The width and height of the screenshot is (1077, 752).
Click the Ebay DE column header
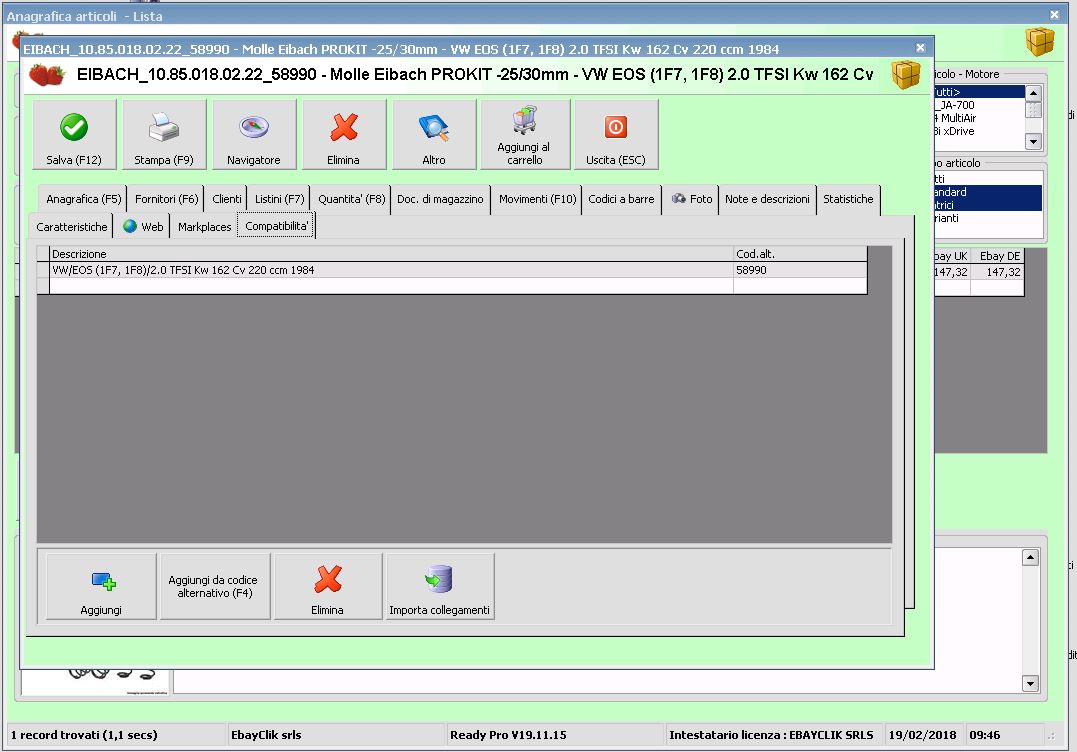997,256
